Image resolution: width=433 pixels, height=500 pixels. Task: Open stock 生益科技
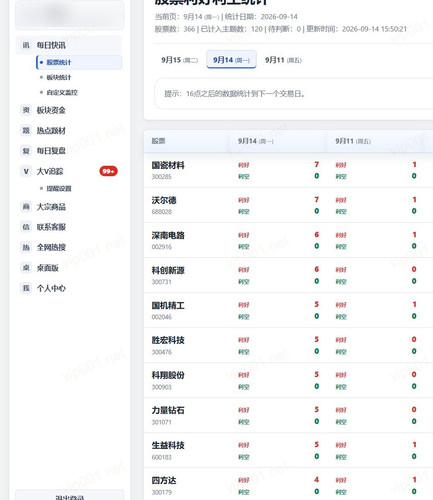click(x=168, y=445)
